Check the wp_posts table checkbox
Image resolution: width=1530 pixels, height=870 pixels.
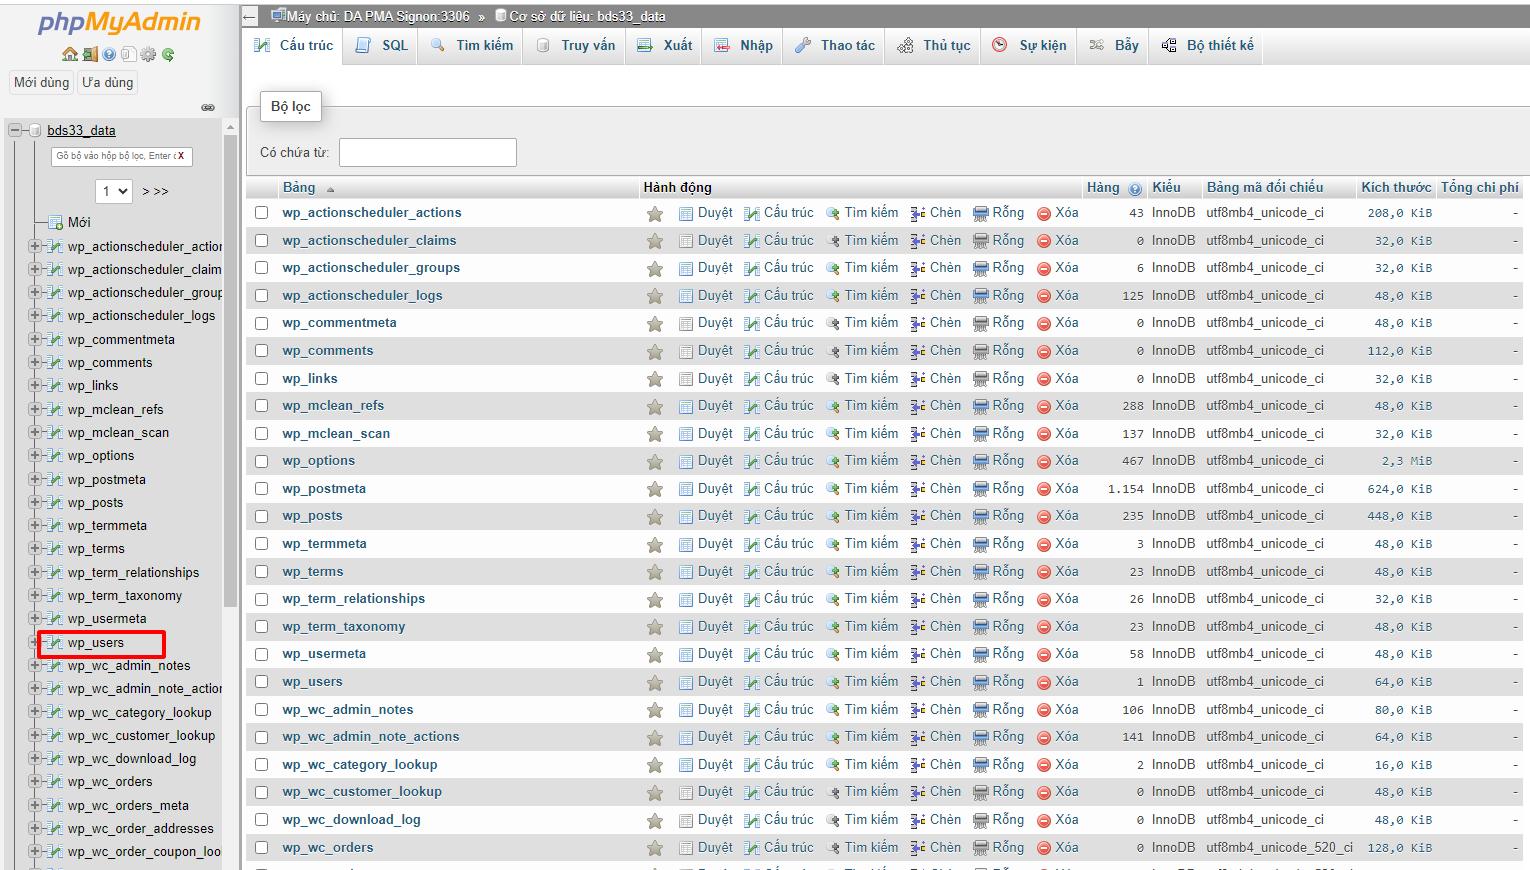click(x=262, y=516)
